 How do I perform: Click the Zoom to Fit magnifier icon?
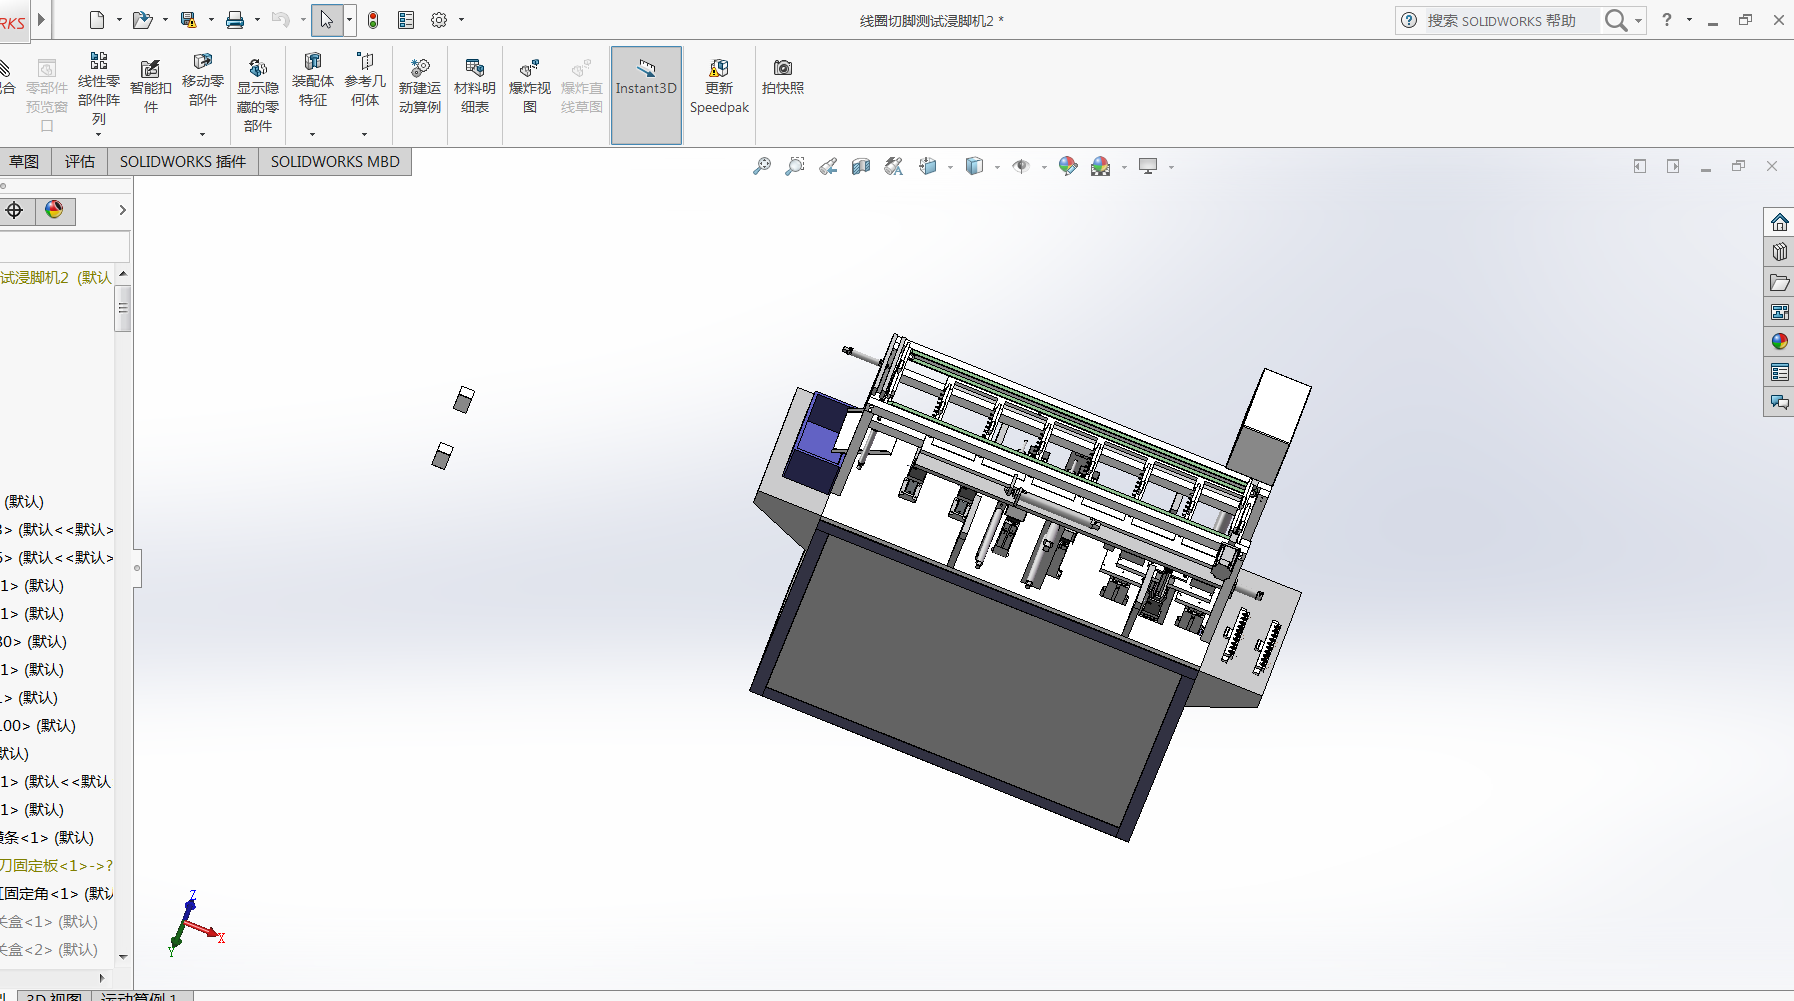tap(762, 167)
